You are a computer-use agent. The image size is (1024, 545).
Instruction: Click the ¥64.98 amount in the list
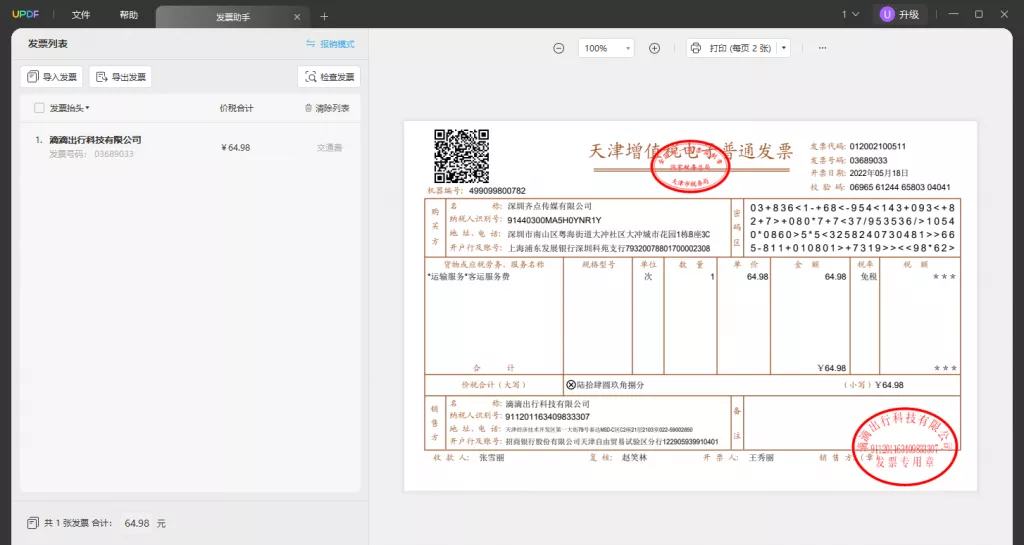236,148
